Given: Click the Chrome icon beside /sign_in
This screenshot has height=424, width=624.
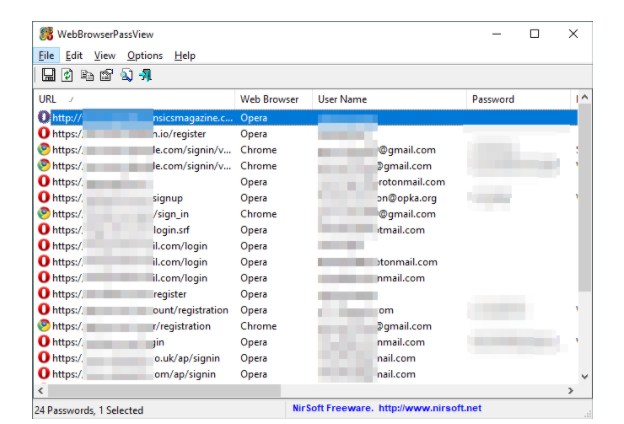Looking at the screenshot, I should pos(44,213).
